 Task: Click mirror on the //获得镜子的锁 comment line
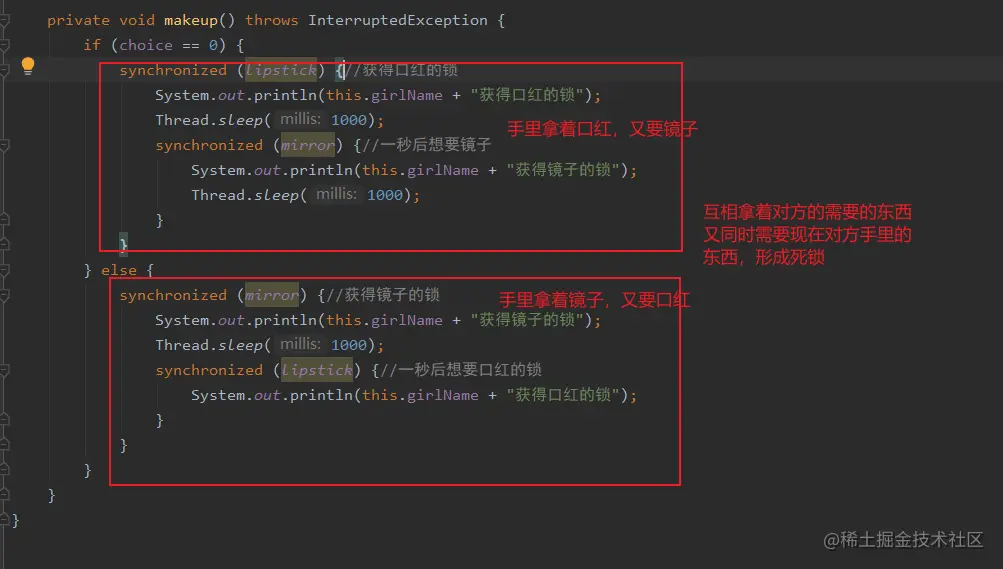pos(272,295)
